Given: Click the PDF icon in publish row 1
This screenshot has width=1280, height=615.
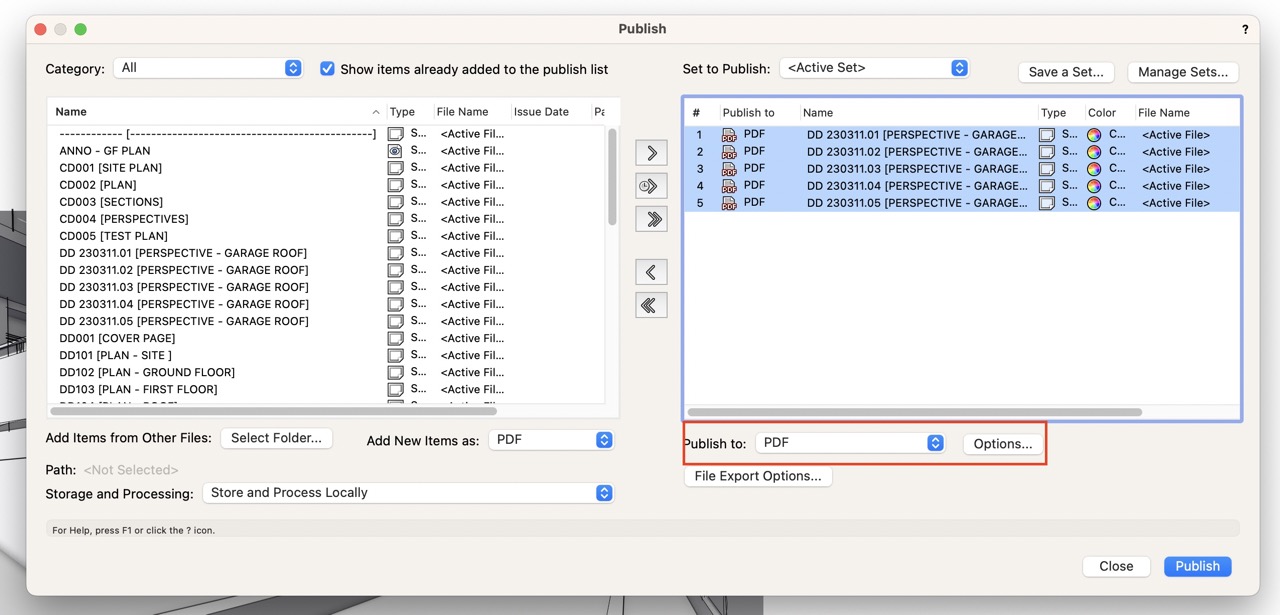Looking at the screenshot, I should 729,135.
